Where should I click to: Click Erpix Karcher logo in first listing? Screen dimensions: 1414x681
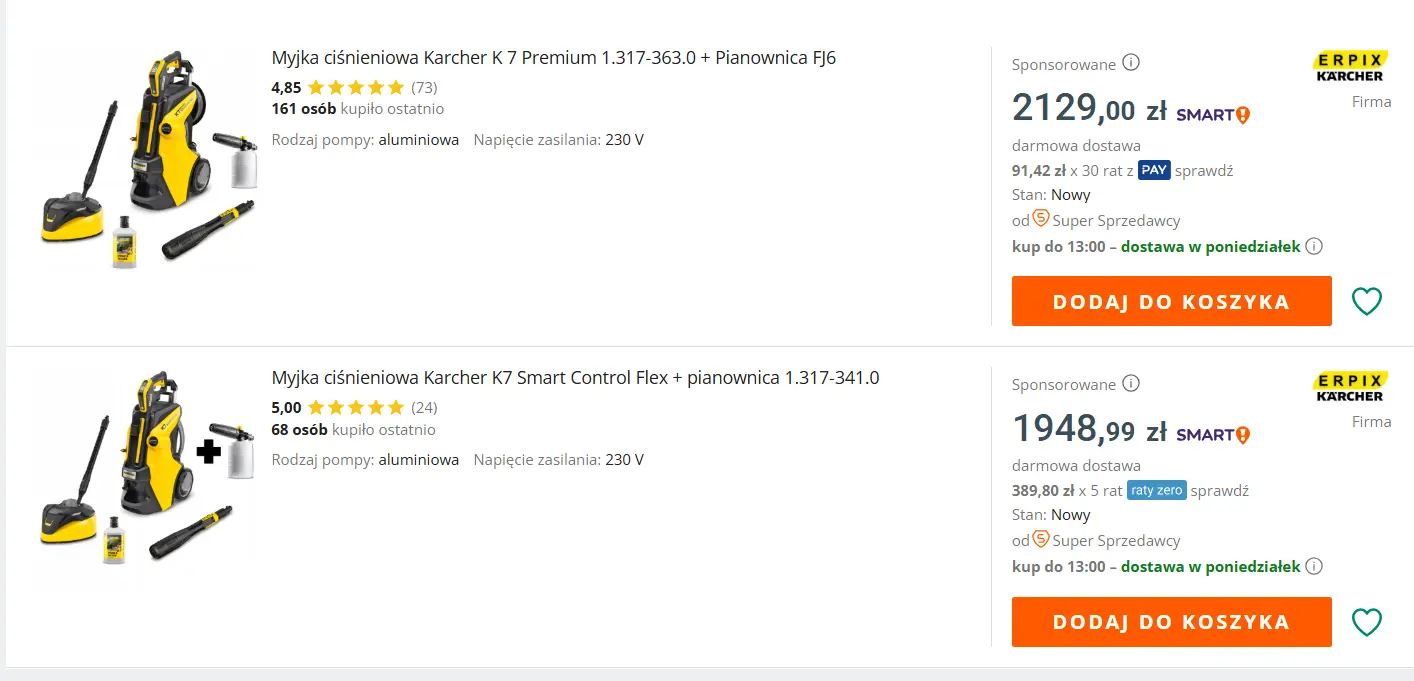pos(1349,66)
